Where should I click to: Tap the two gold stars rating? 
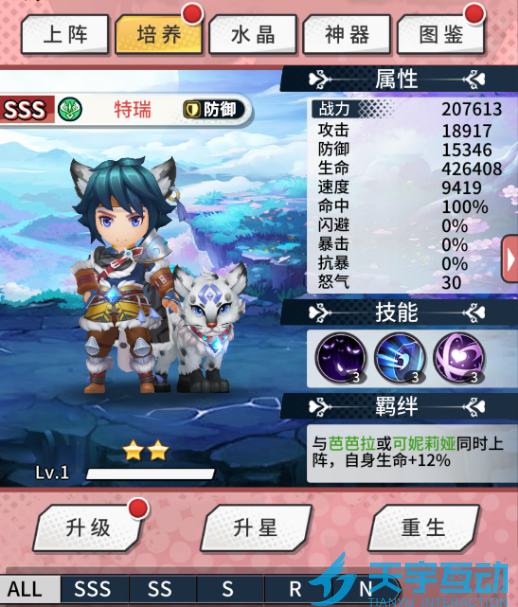click(x=146, y=451)
